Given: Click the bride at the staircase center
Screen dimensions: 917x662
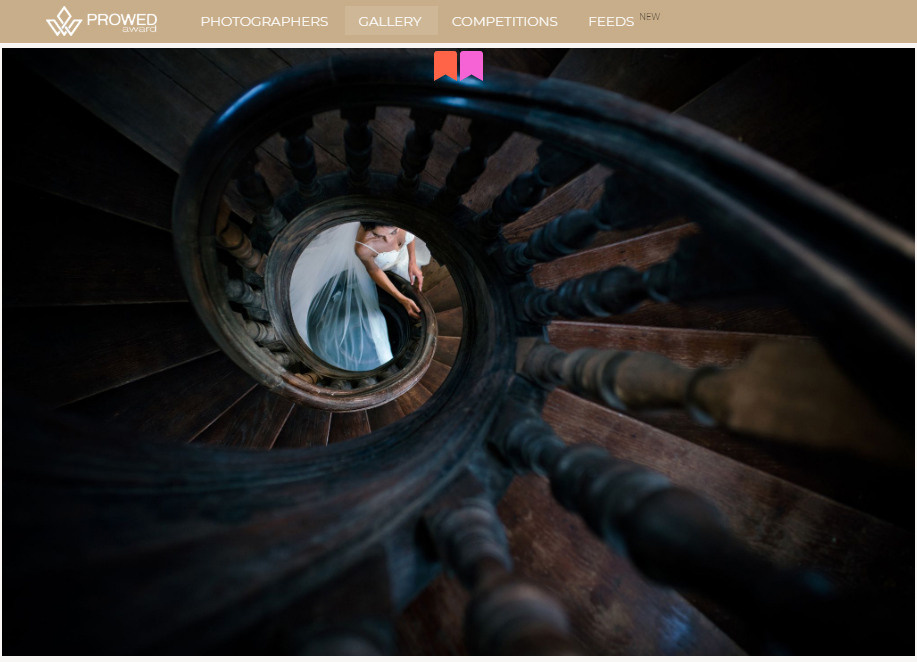Looking at the screenshot, I should click(385, 250).
